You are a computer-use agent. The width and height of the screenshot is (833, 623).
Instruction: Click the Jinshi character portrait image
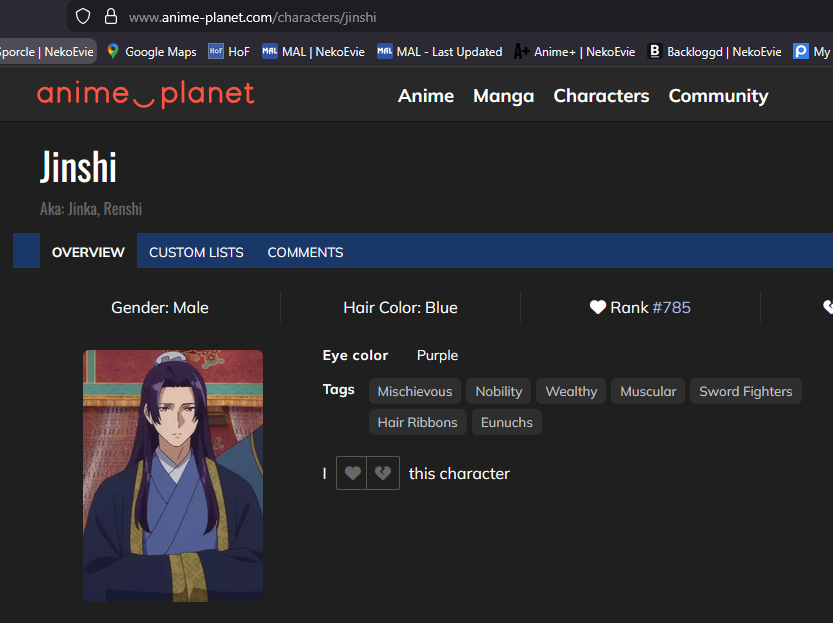point(173,475)
